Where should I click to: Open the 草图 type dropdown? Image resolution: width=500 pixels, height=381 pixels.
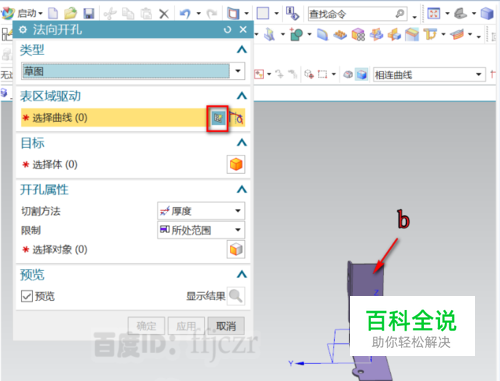(238, 71)
